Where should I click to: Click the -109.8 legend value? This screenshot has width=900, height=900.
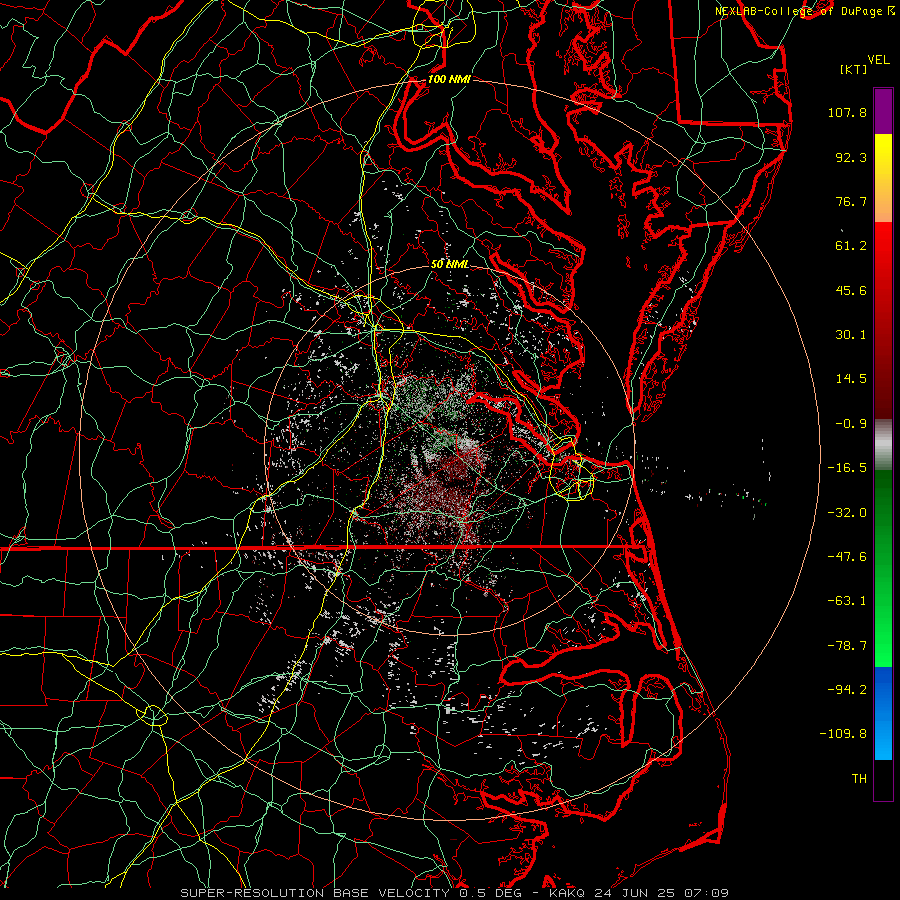pyautogui.click(x=843, y=734)
